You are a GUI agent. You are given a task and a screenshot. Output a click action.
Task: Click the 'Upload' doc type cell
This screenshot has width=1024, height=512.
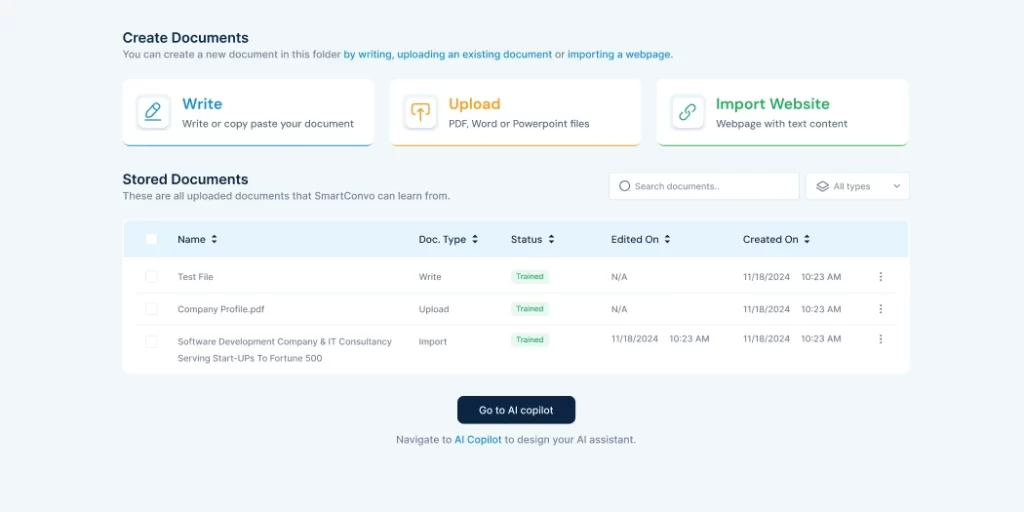point(434,309)
